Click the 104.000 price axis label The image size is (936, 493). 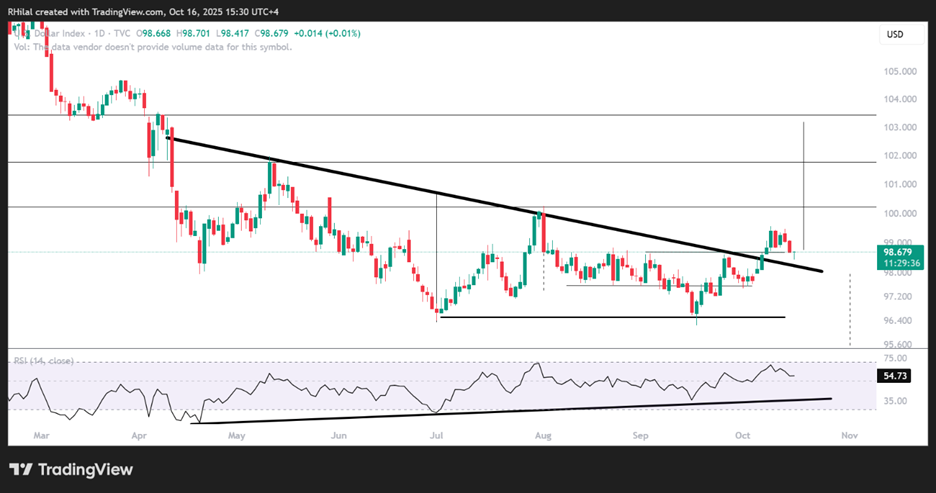[x=900, y=100]
